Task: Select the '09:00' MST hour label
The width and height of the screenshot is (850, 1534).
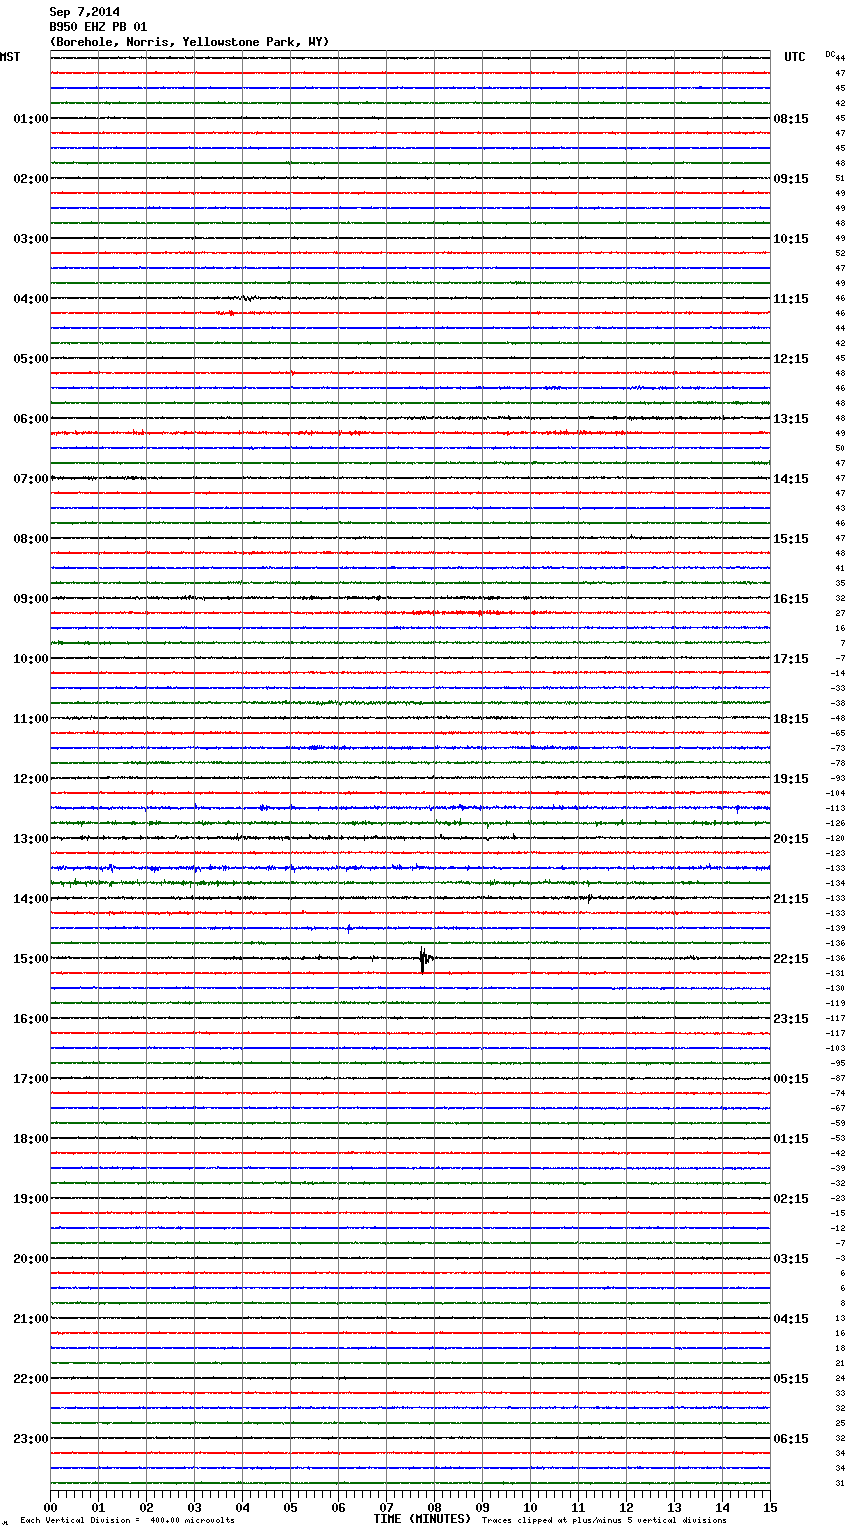Action: (31, 599)
